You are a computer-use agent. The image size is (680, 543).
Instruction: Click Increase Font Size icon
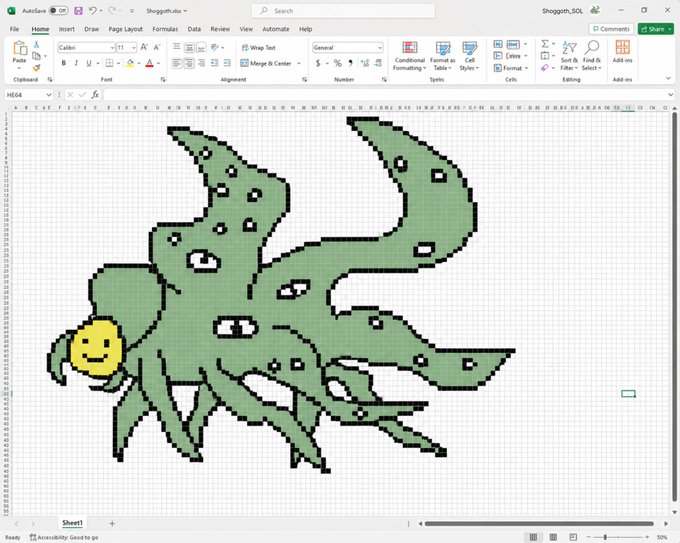tap(144, 47)
